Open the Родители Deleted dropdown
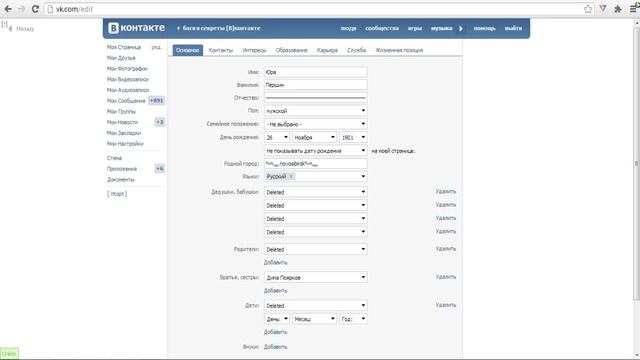This screenshot has width=640, height=360. [316, 249]
